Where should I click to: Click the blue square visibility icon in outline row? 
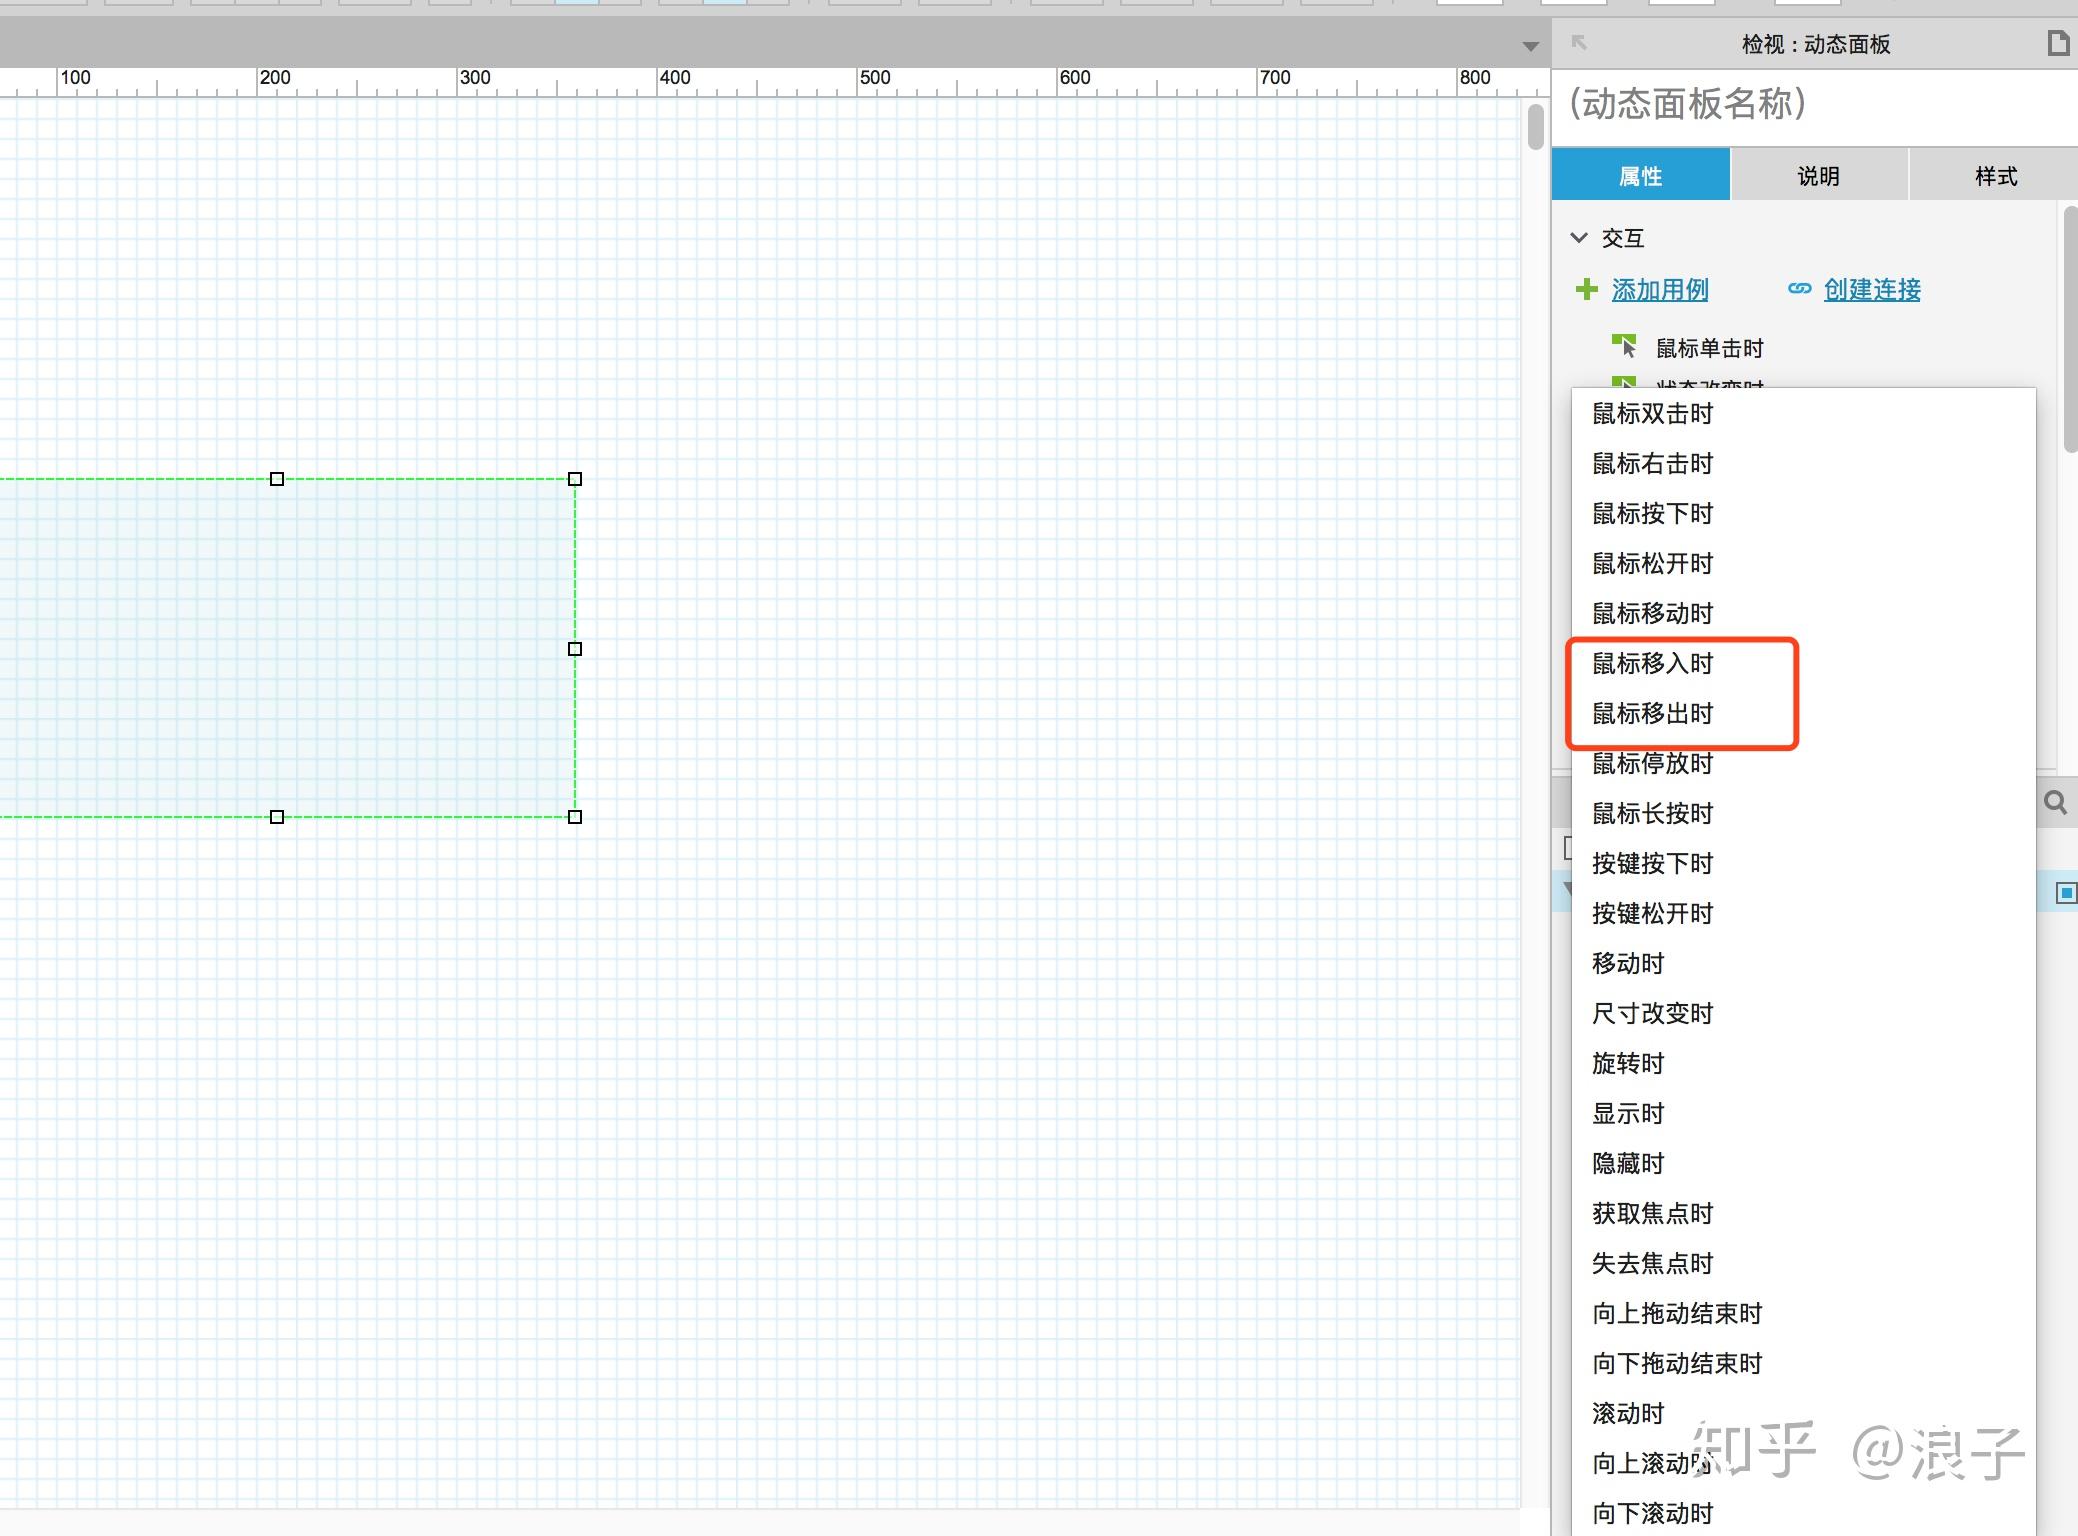pos(2066,893)
